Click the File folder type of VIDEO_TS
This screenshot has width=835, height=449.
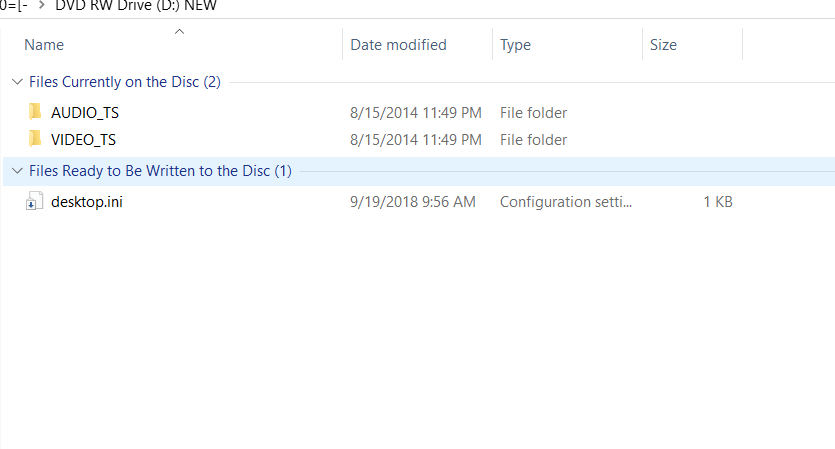tap(533, 140)
